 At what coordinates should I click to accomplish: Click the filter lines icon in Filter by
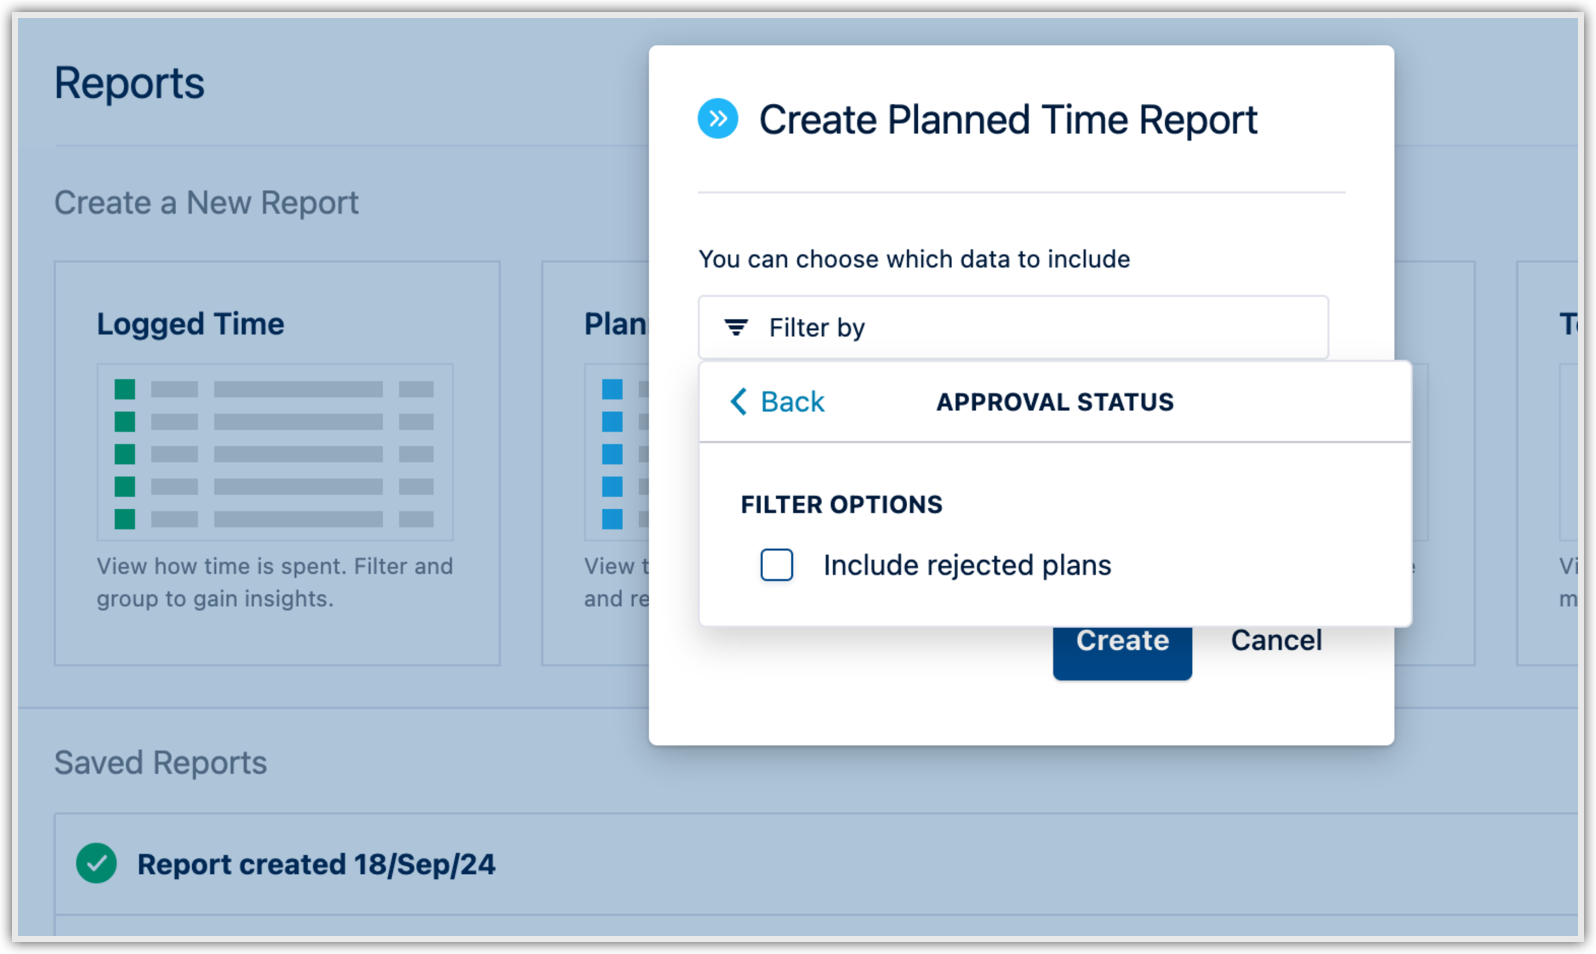(736, 327)
